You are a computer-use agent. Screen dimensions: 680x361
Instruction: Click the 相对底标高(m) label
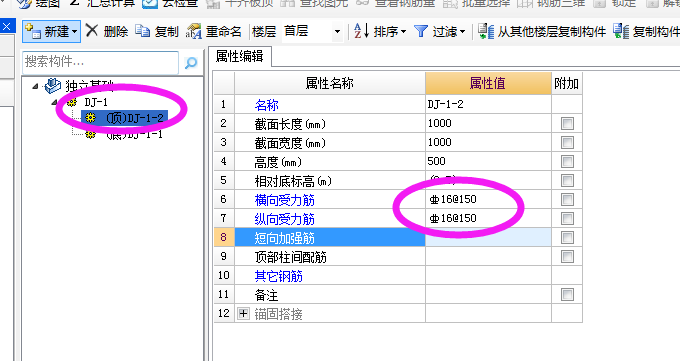coord(293,181)
